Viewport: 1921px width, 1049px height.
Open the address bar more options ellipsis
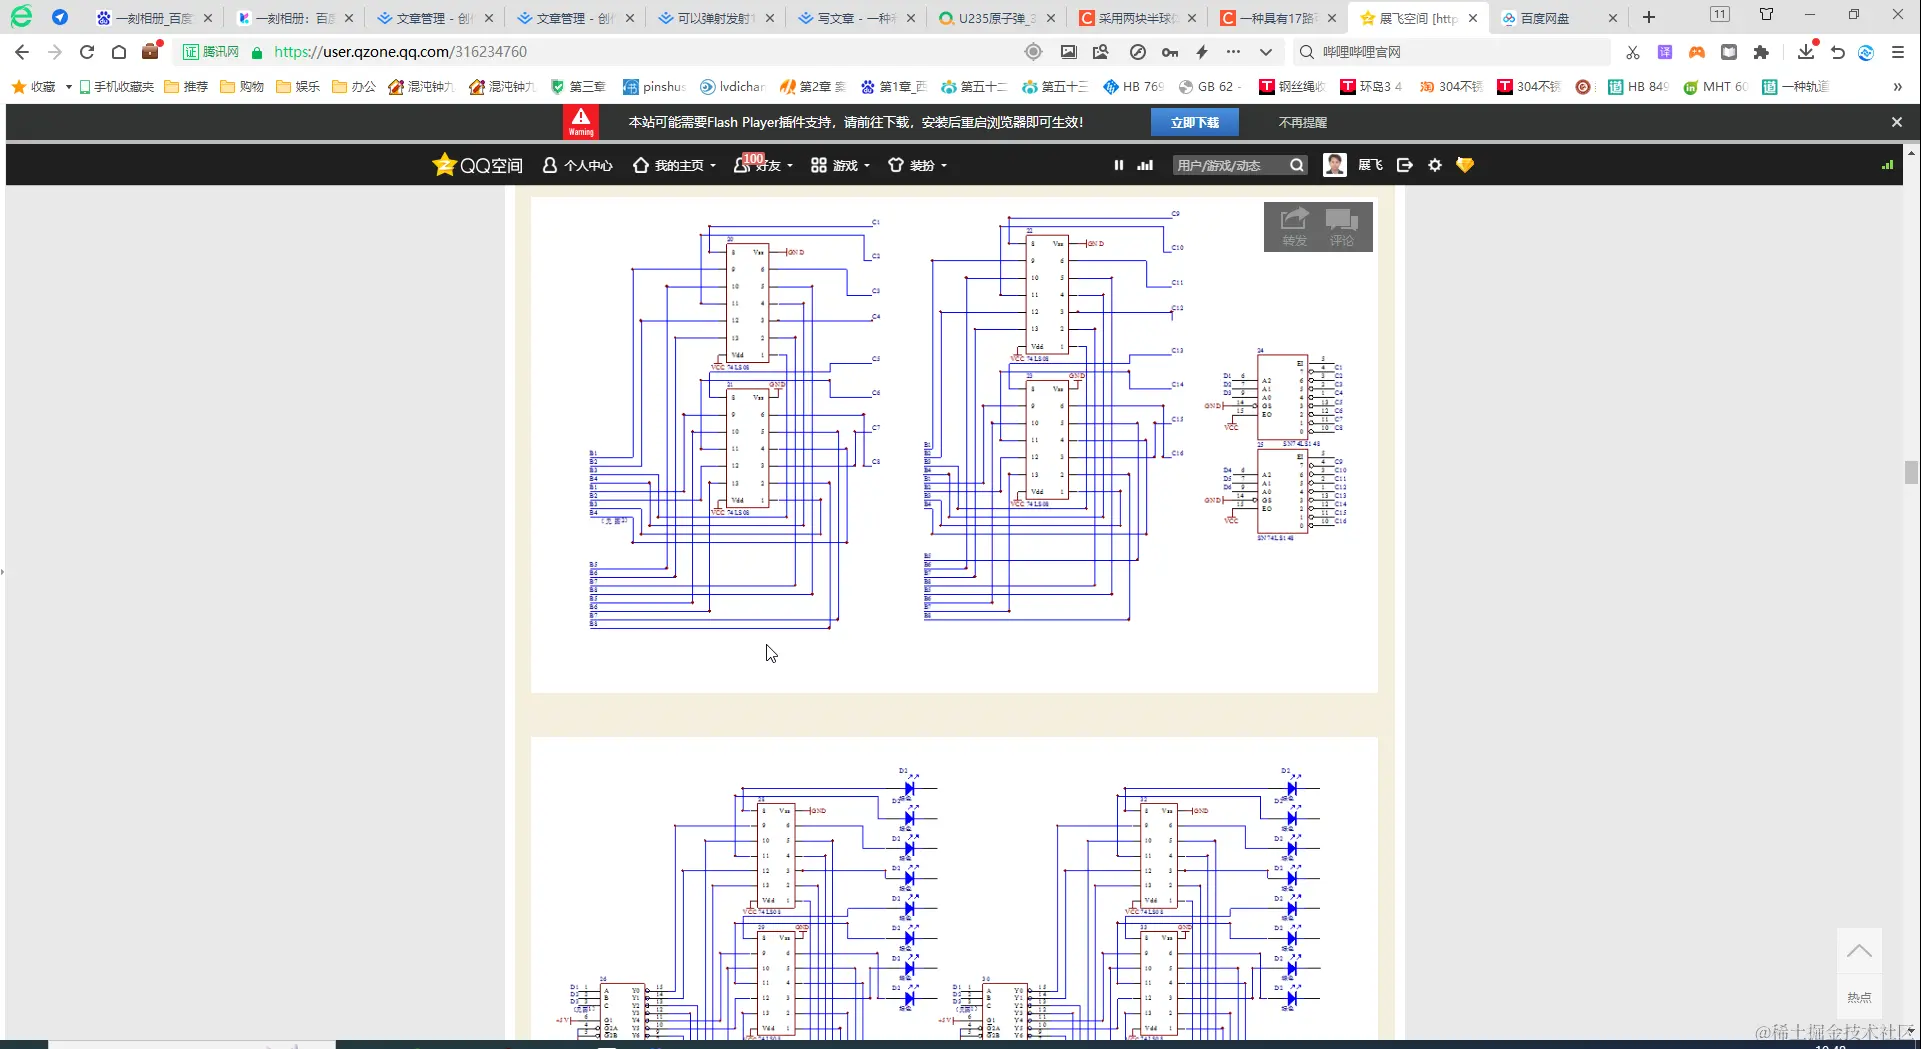[1234, 52]
